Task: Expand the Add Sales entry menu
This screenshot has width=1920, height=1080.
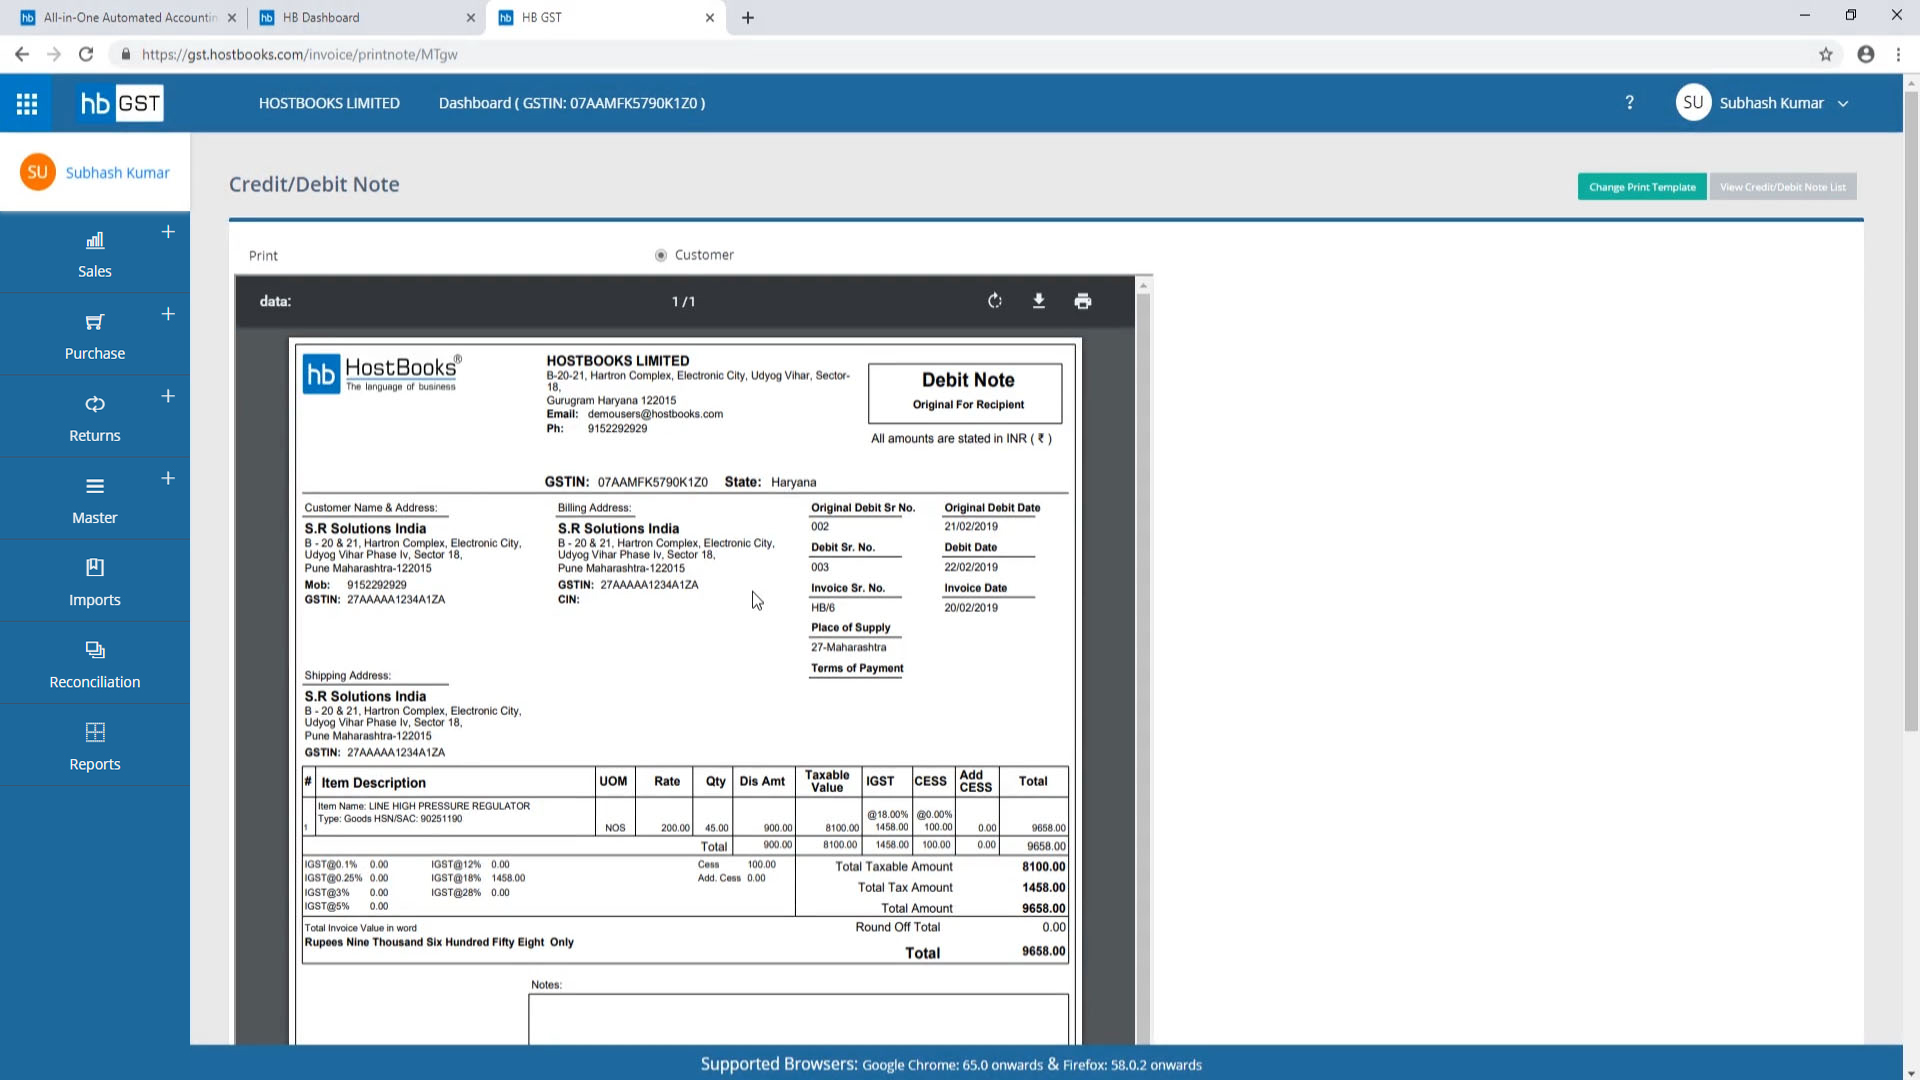Action: point(167,232)
